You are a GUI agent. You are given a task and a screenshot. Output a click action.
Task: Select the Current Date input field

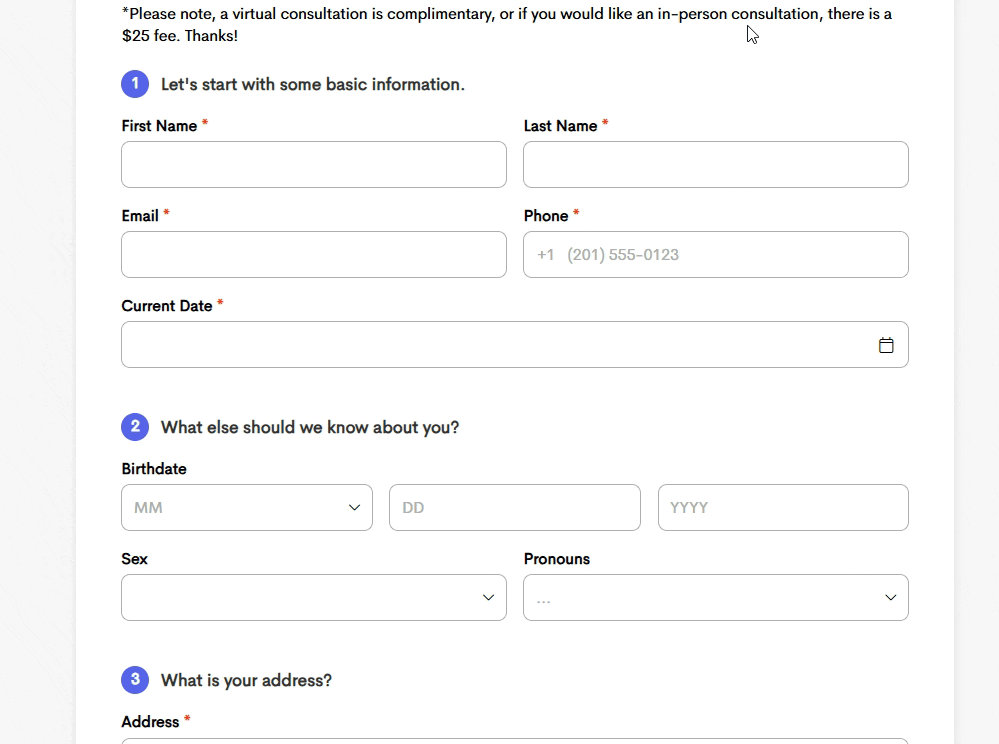[515, 345]
